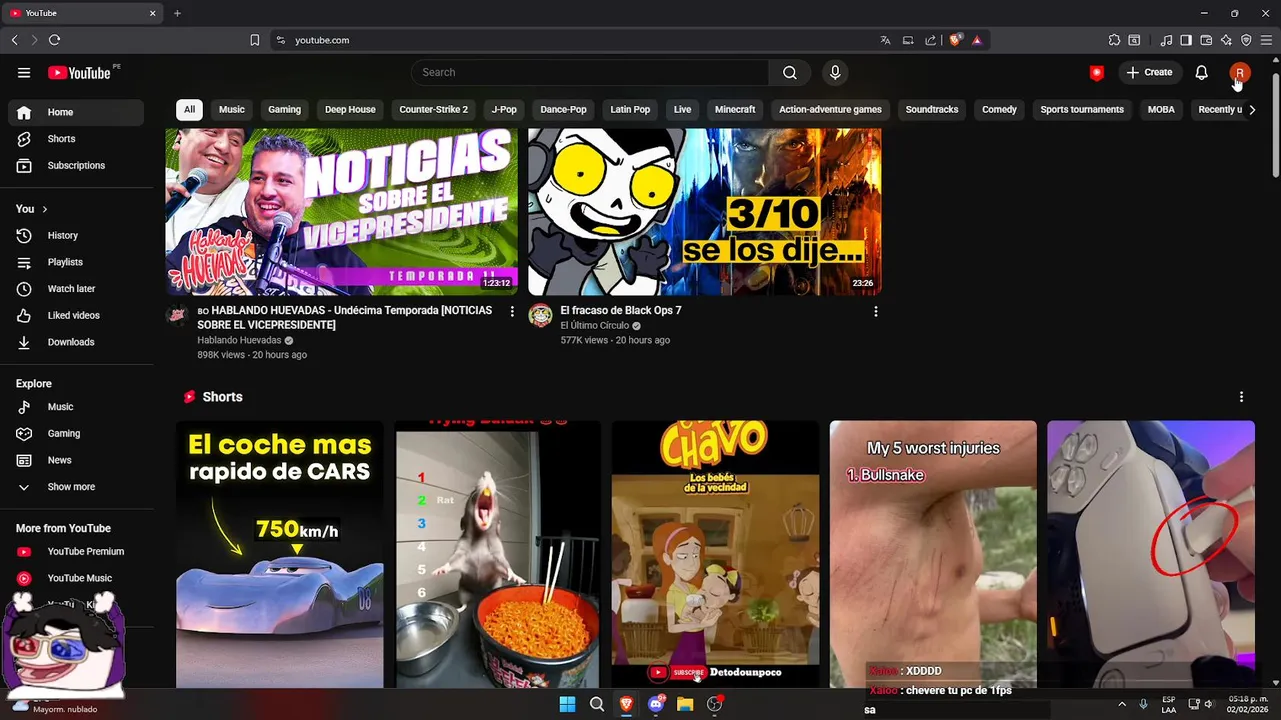Open the El Último Círculo channel link
This screenshot has width=1281, height=720.
click(x=595, y=325)
